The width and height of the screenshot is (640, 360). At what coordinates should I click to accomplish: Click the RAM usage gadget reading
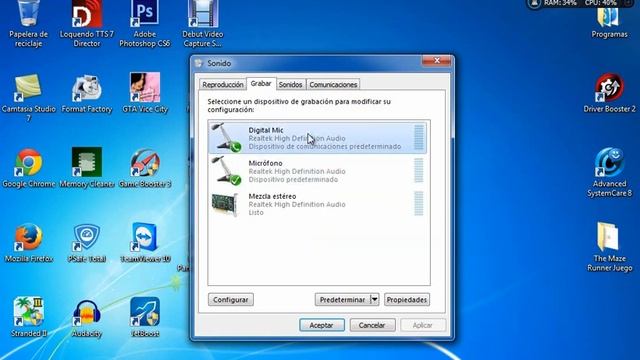[560, 3]
